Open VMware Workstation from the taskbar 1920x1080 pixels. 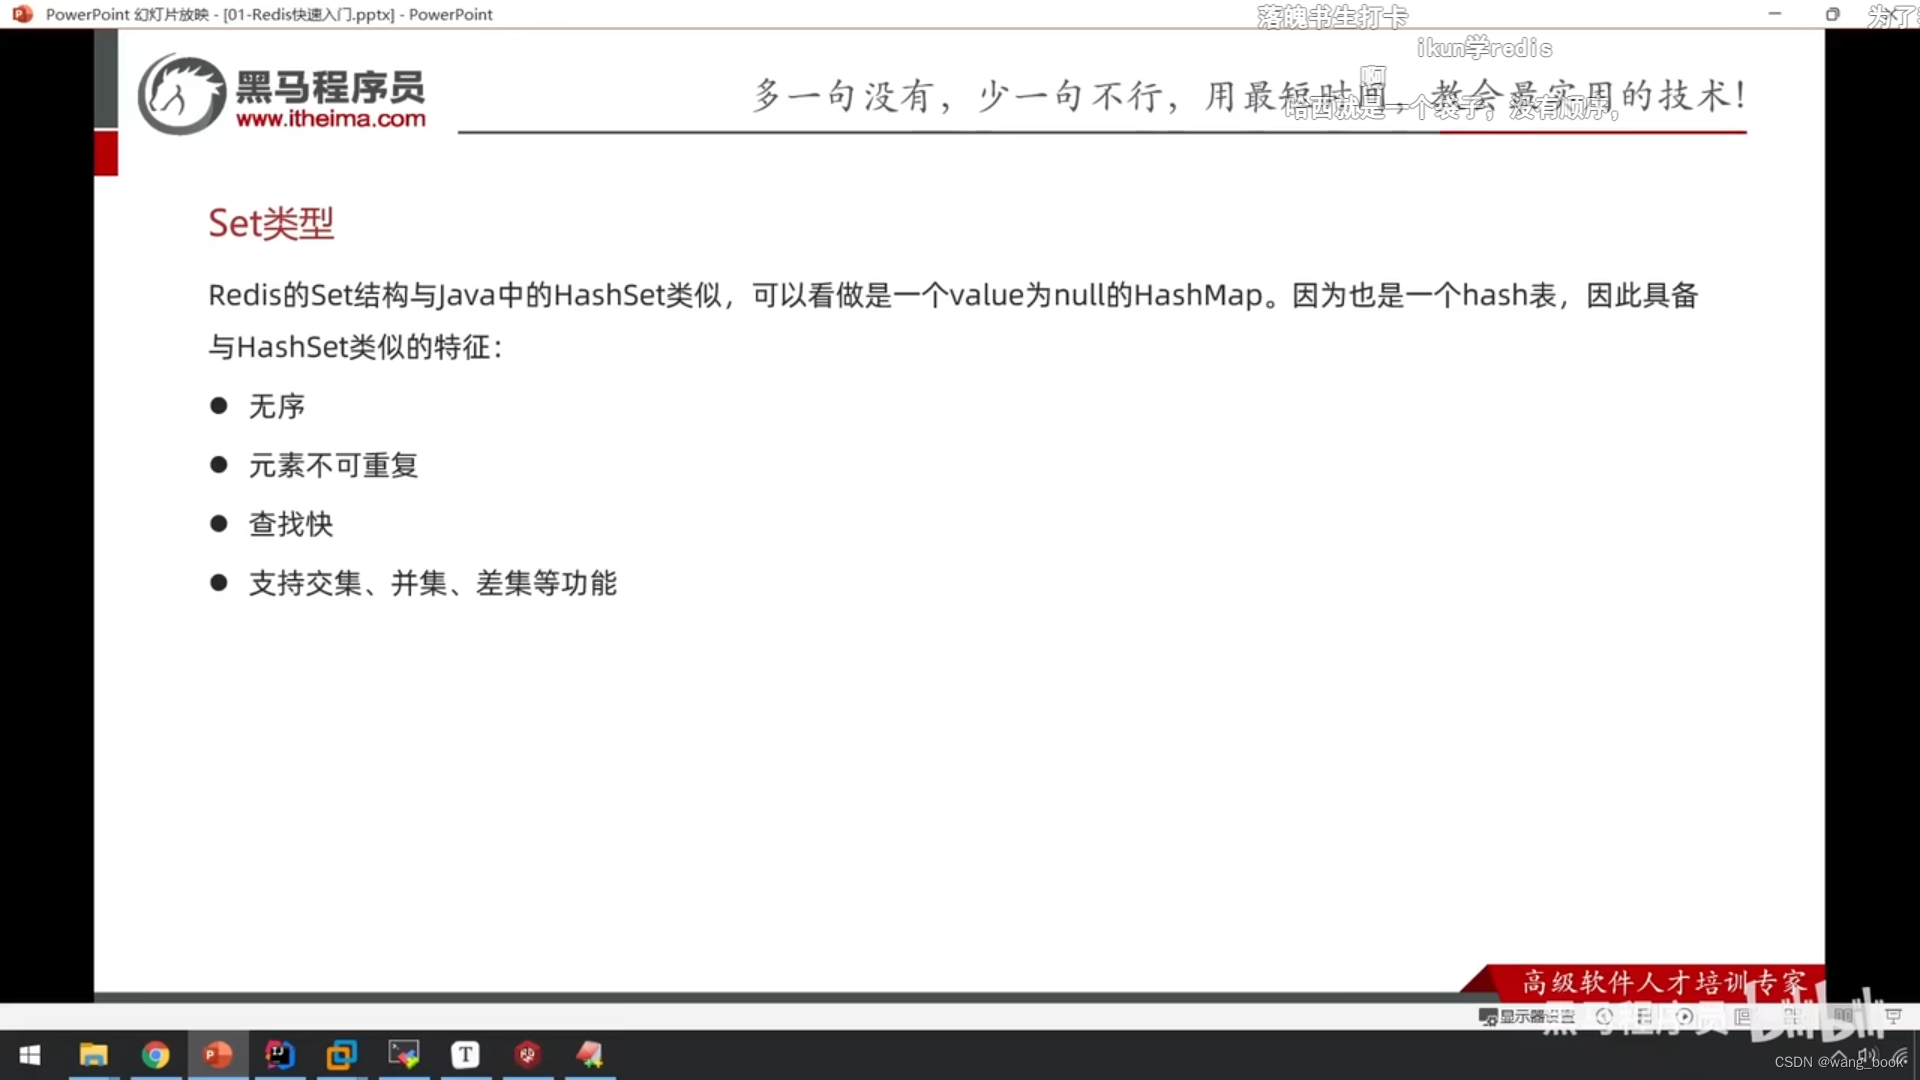[341, 1055]
